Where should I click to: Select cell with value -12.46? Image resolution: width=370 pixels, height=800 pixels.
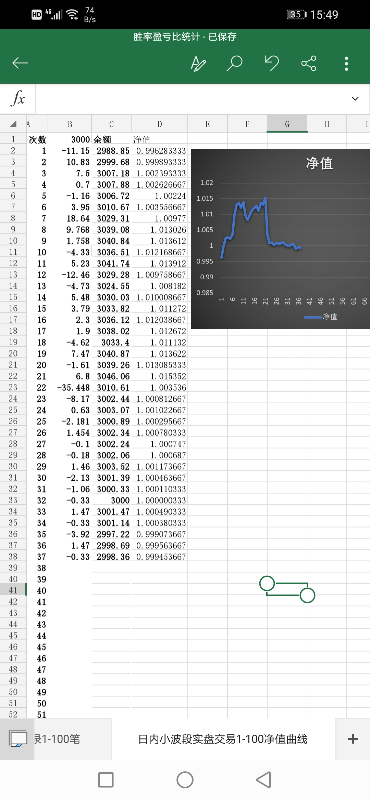pyautogui.click(x=70, y=274)
